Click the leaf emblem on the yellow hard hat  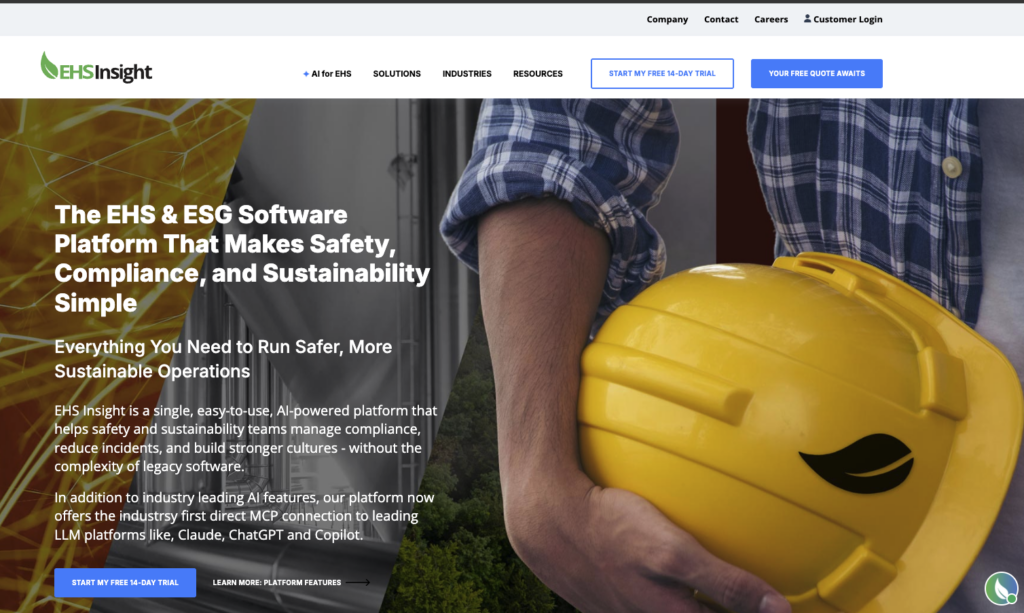(x=857, y=462)
